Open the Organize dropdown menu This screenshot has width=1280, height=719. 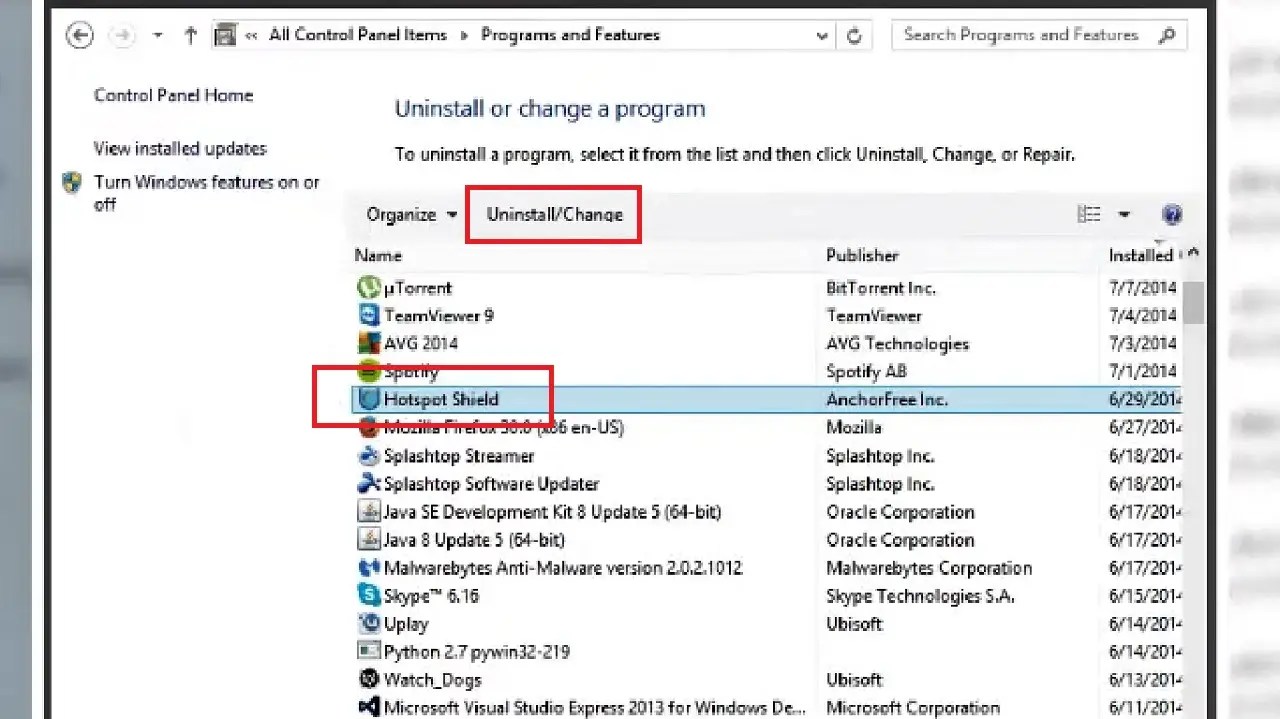pyautogui.click(x=411, y=214)
